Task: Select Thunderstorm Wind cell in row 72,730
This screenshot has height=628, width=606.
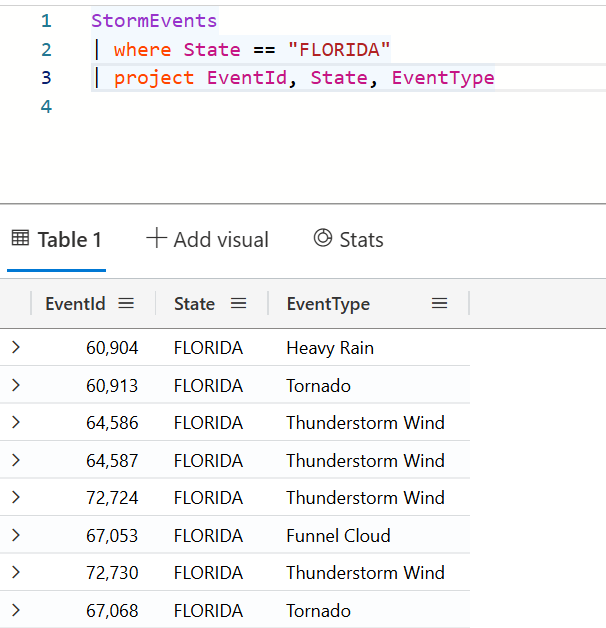Action: [x=366, y=573]
